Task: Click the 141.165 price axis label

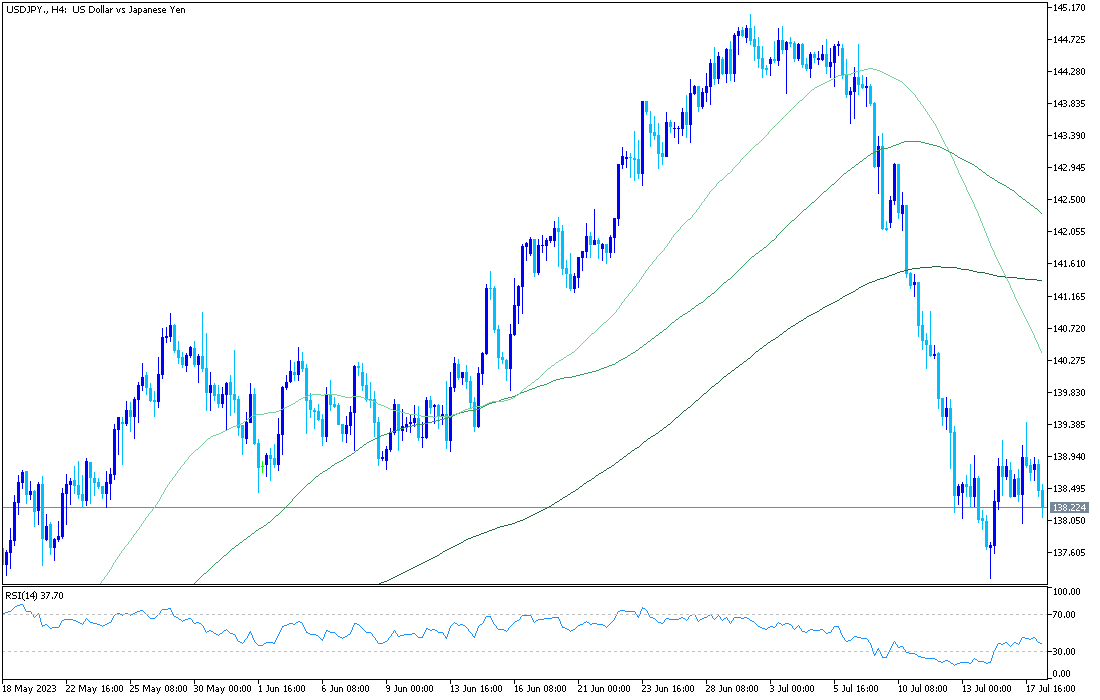Action: (1070, 296)
